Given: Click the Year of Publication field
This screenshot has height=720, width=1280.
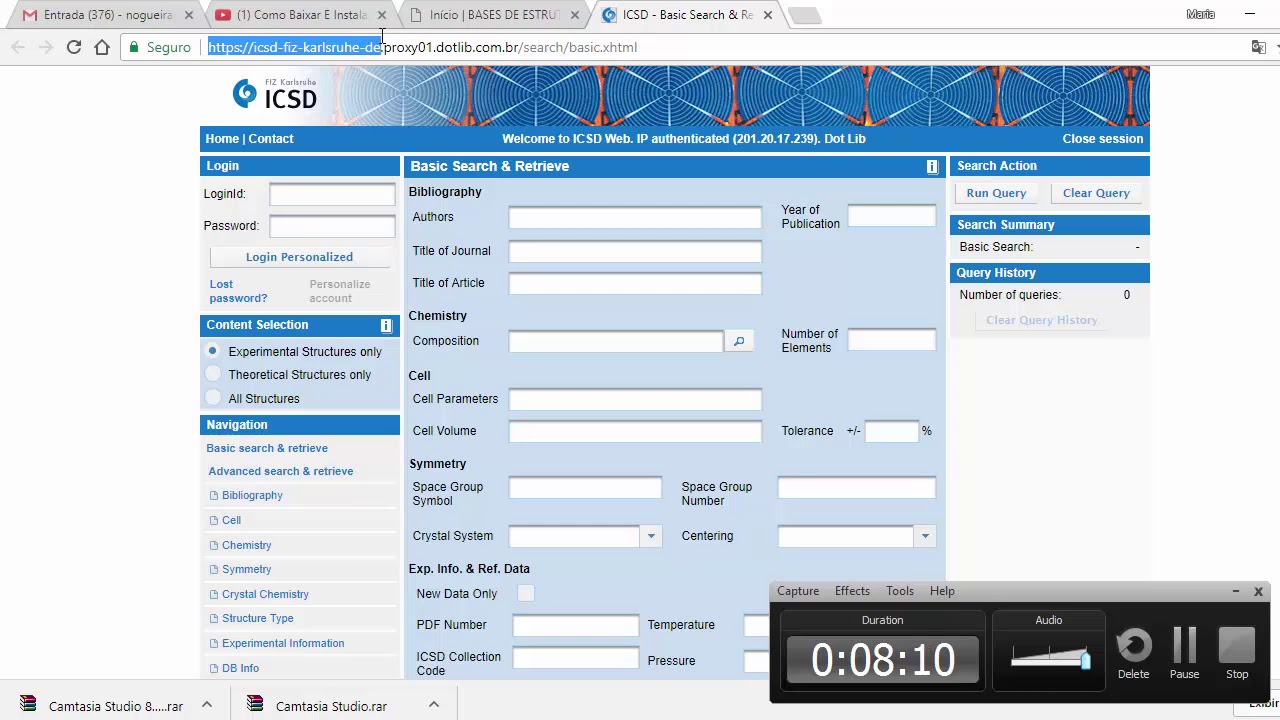Looking at the screenshot, I should (892, 216).
